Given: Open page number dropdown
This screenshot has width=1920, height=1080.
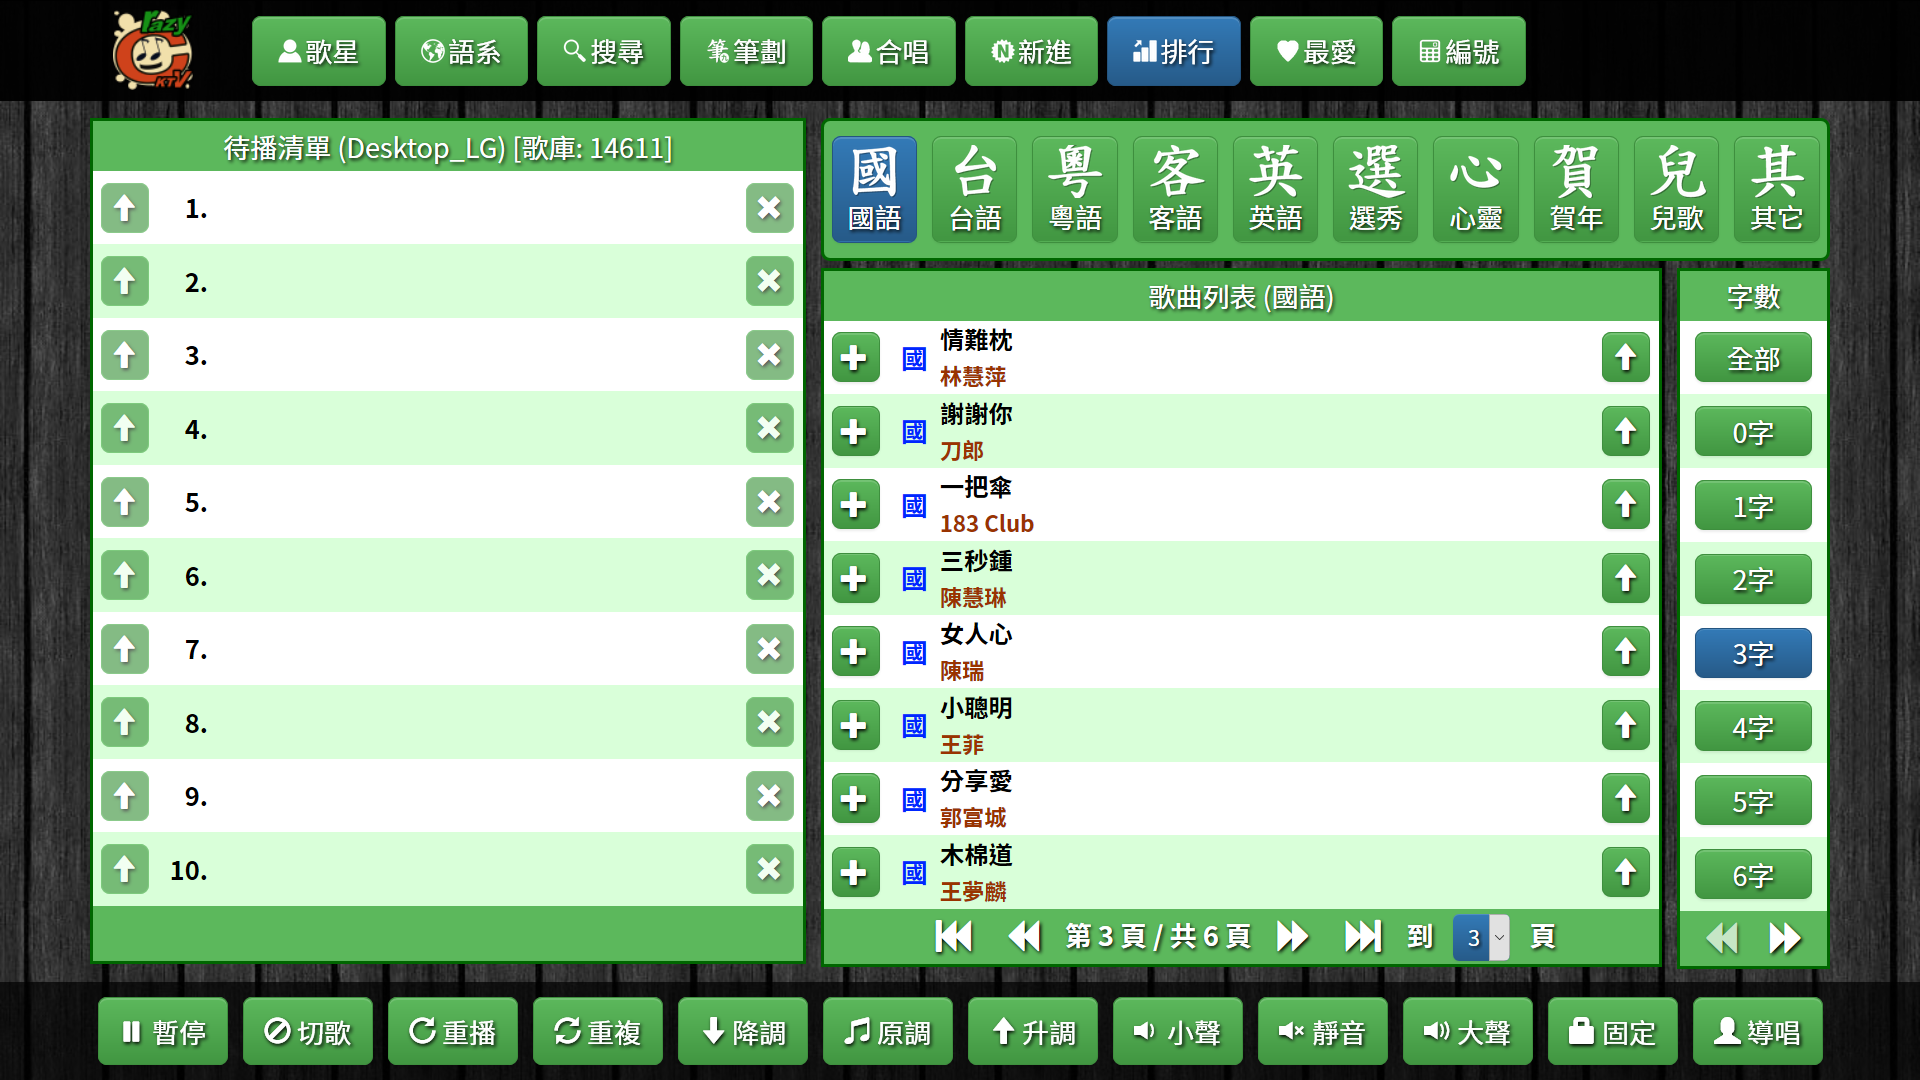Looking at the screenshot, I should pos(1481,938).
